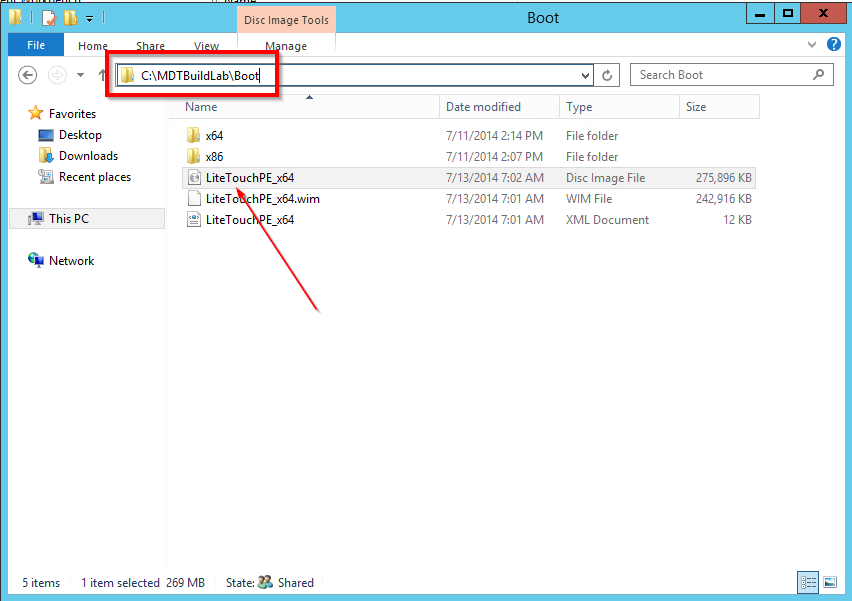
Task: Click the window folder icon in title bar
Action: tap(15, 17)
